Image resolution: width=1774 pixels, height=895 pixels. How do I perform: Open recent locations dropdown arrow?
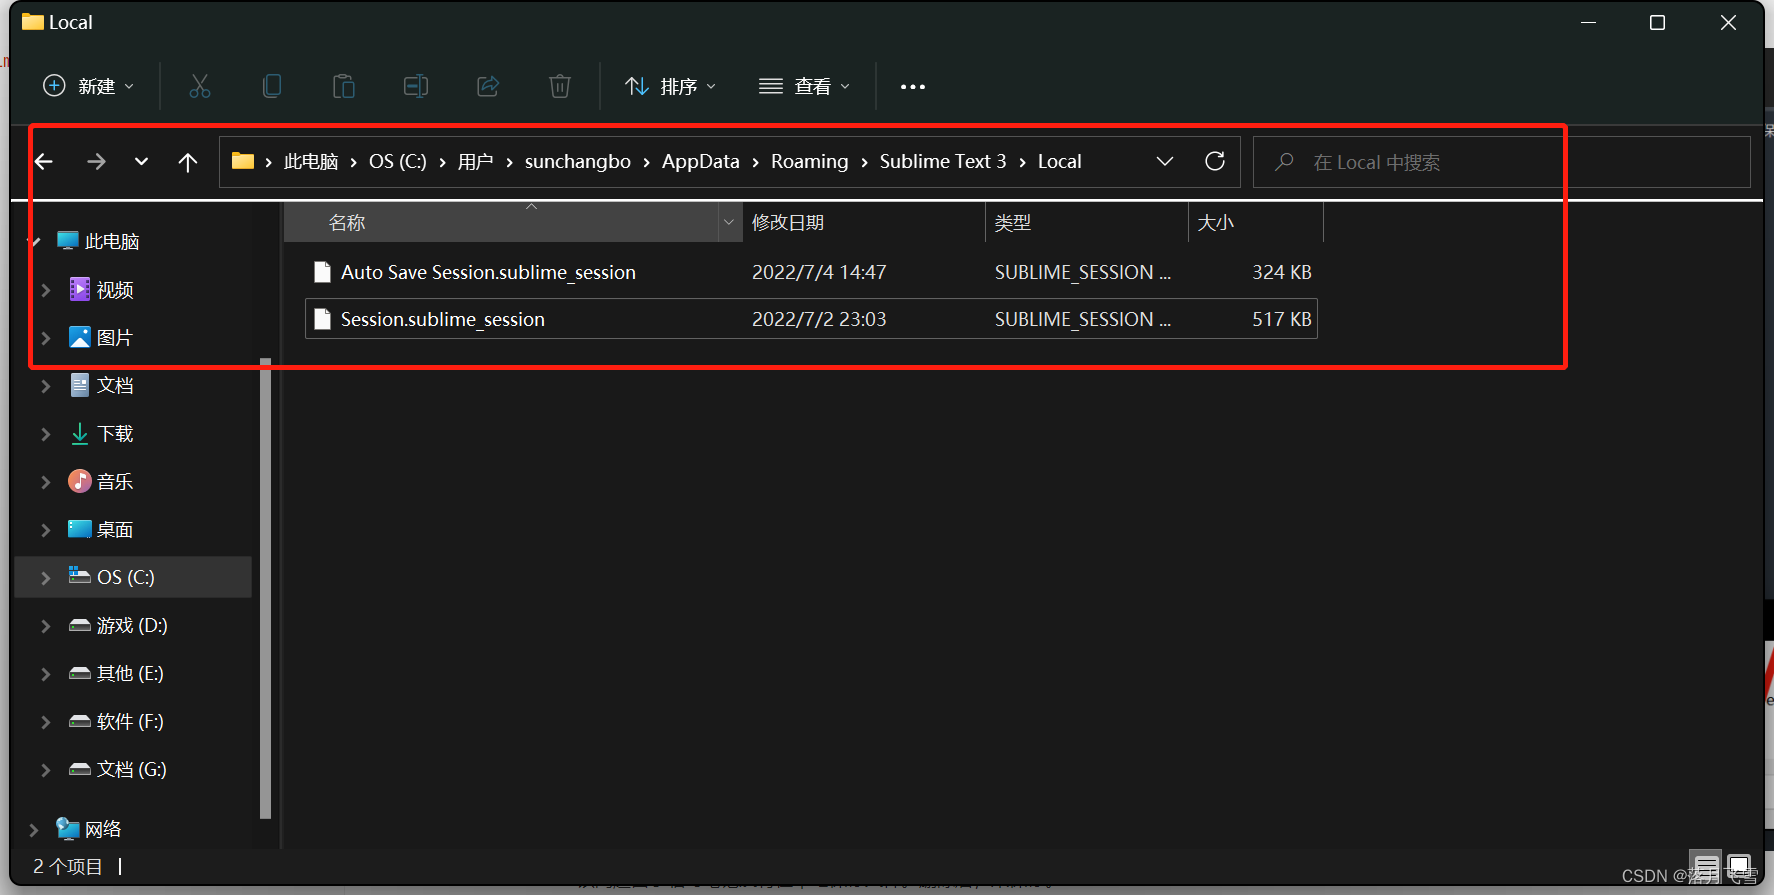coord(141,161)
